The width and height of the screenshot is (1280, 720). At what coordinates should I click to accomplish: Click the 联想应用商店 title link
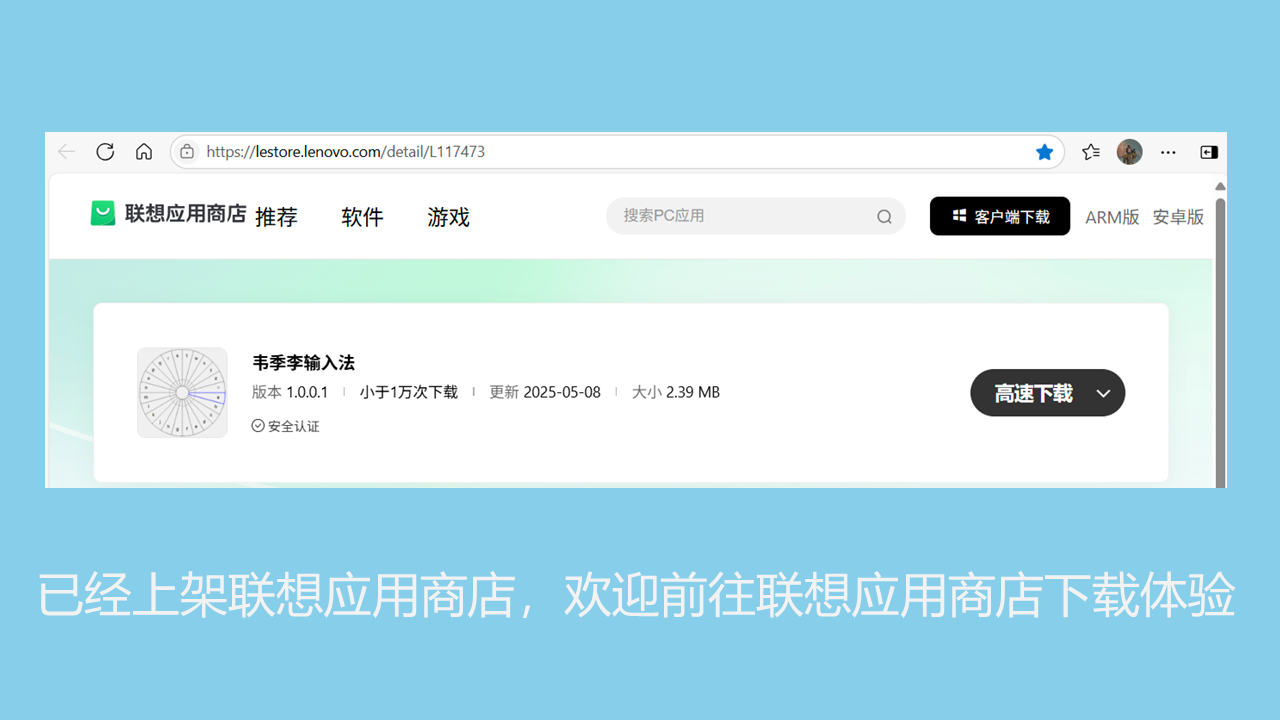(185, 213)
